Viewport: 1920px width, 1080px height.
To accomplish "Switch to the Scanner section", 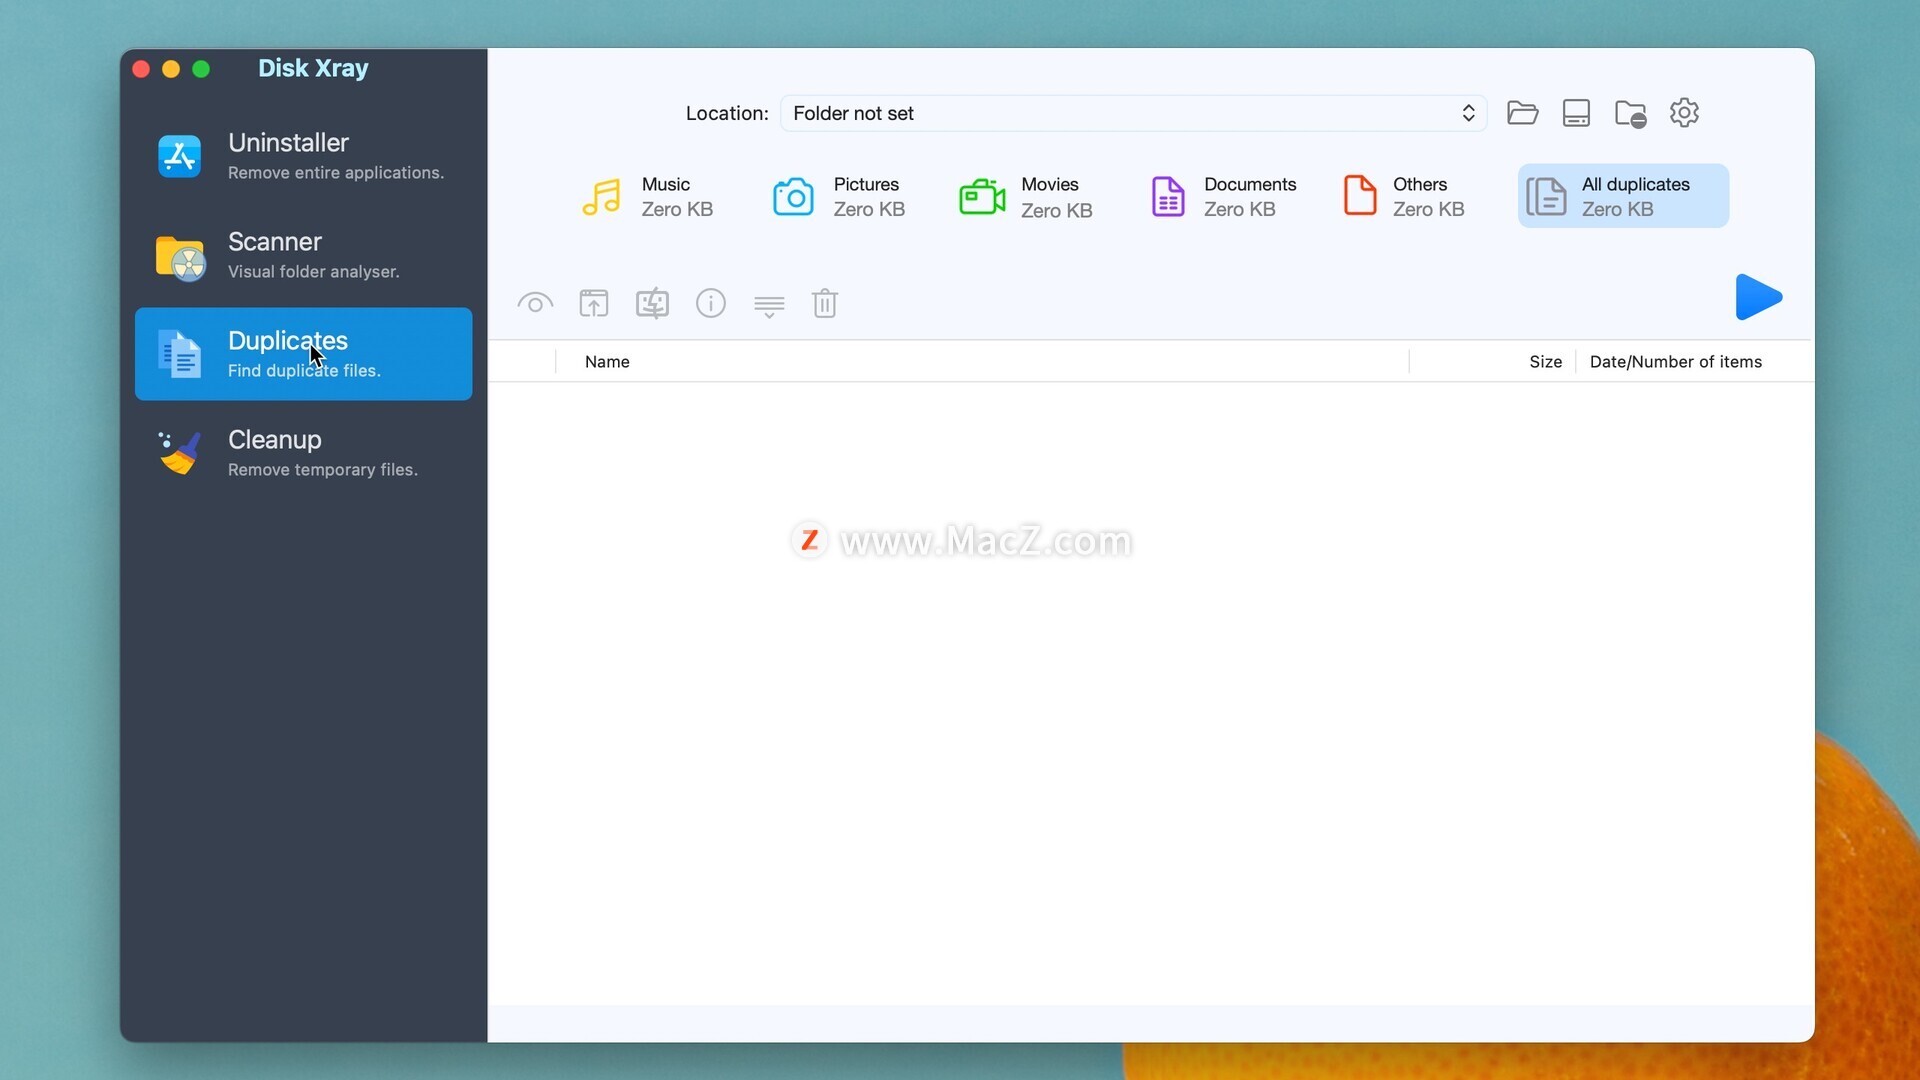I will (x=303, y=255).
